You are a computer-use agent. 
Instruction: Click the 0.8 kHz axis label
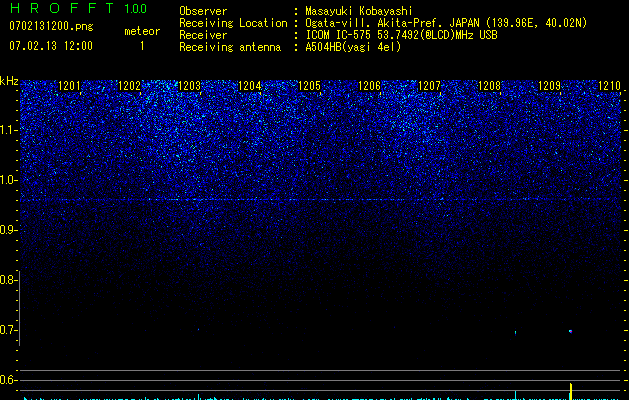tap(8, 280)
